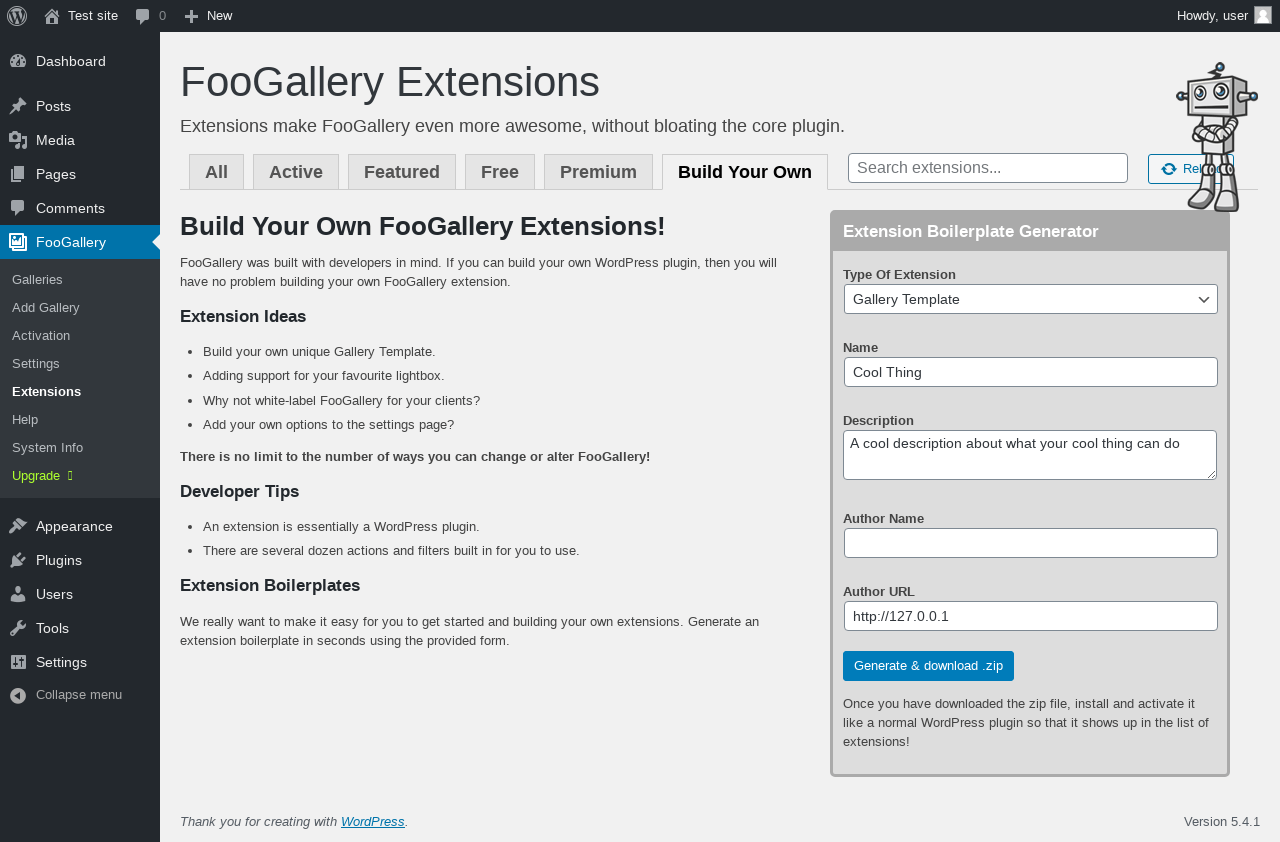
Task: Click the comments bubble in top bar
Action: coord(143,16)
